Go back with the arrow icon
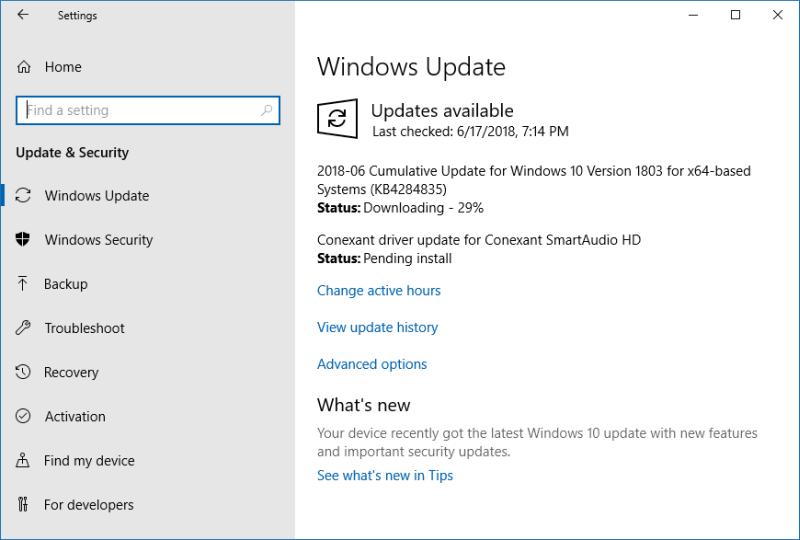Screen dimensions: 800x540 [23, 15]
